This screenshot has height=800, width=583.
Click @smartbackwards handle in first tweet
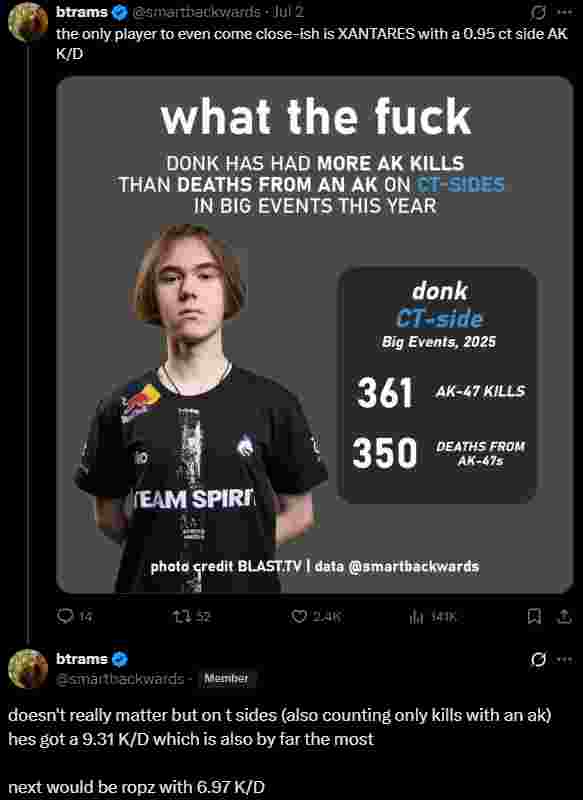[196, 12]
